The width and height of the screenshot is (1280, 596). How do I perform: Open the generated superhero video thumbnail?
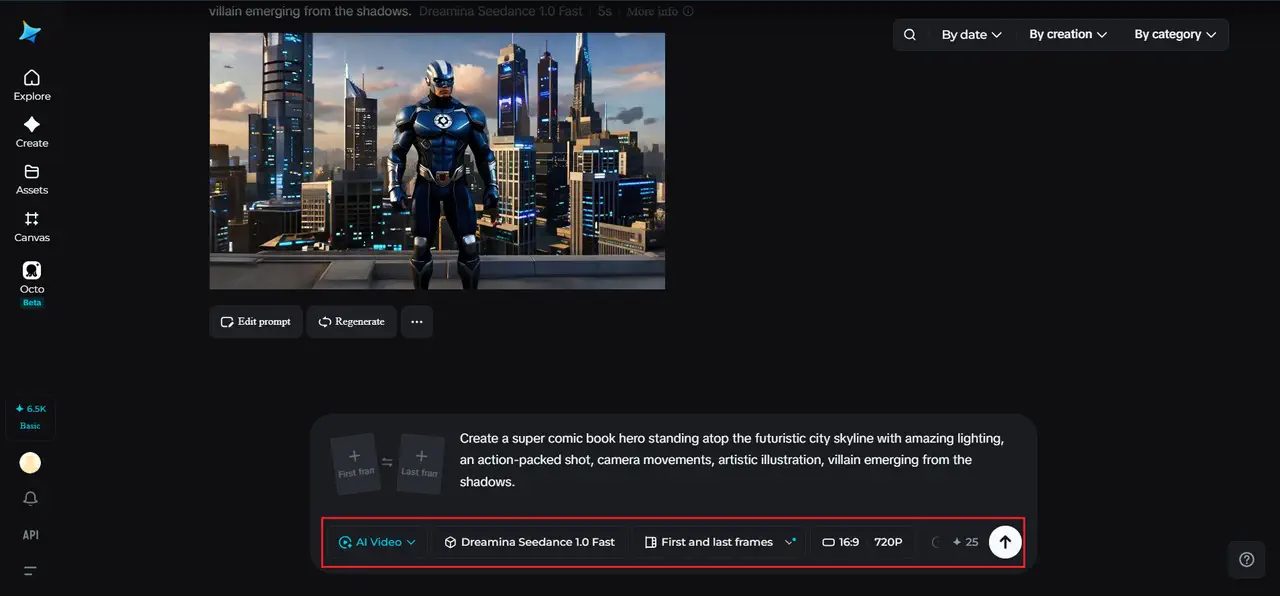pos(437,161)
